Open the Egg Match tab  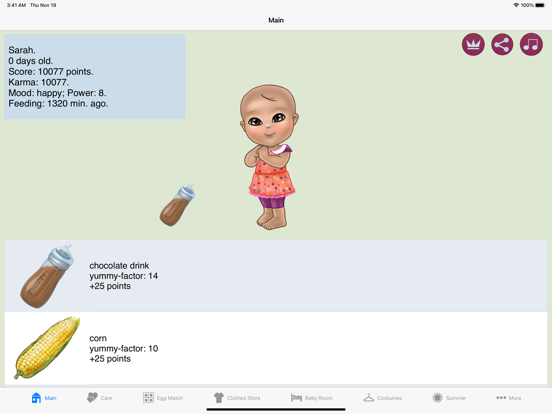[163, 398]
